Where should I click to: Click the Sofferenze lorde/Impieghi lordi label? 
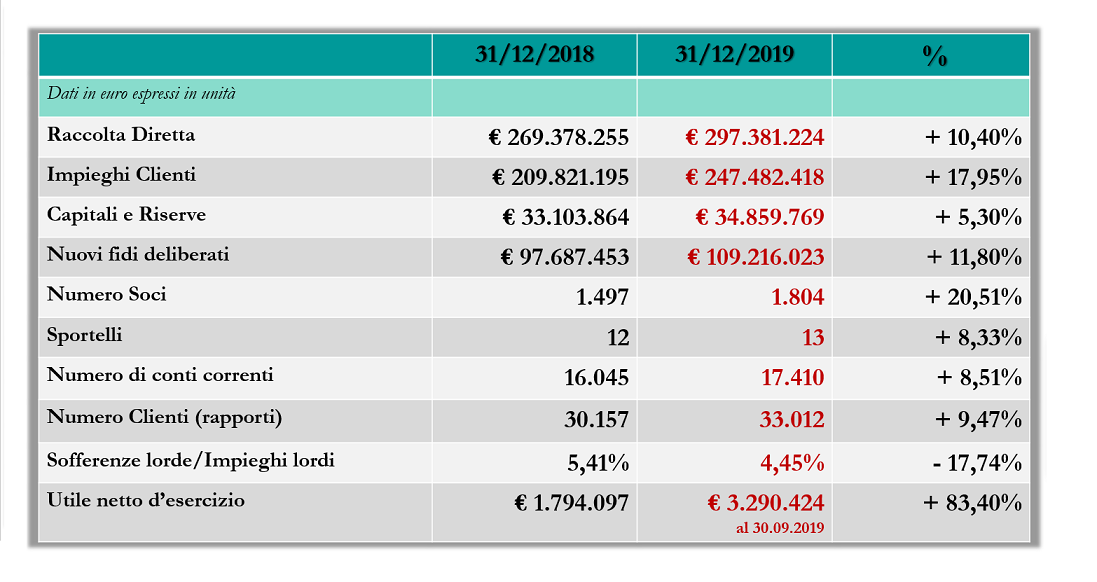pos(190,460)
